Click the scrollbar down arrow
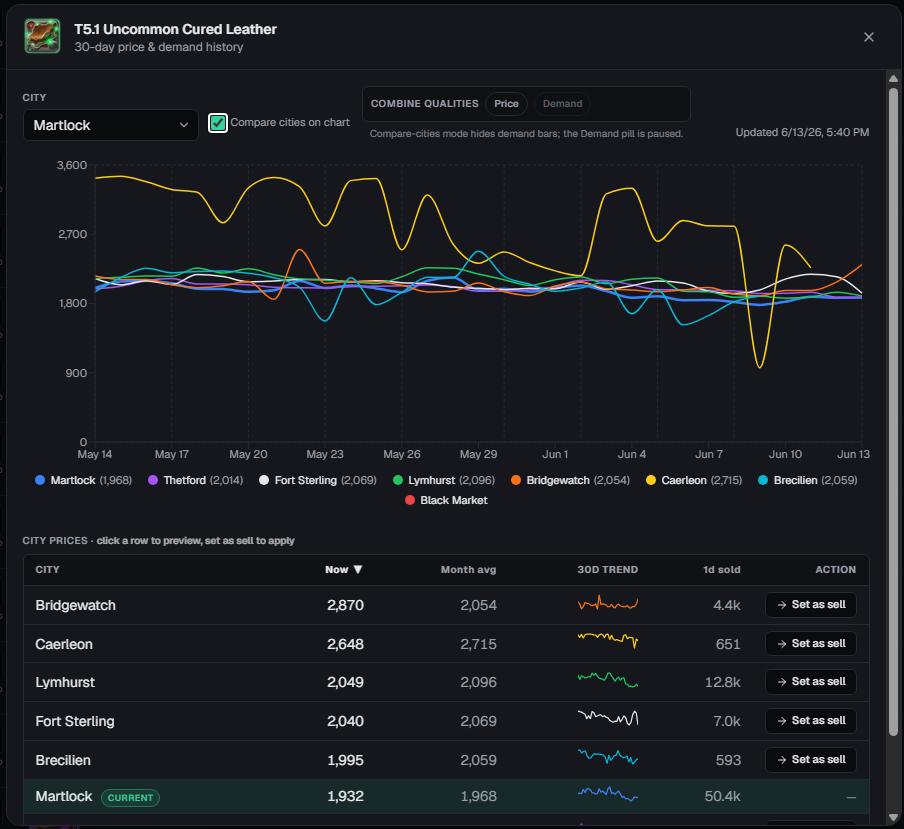Viewport: 904px width, 829px height. tap(893, 817)
